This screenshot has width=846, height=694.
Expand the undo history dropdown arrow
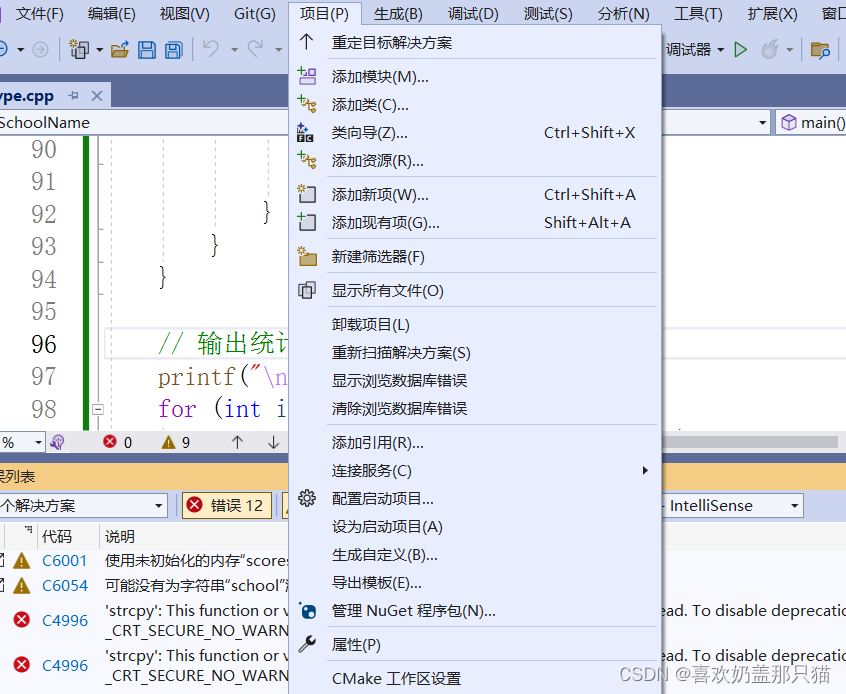tap(234, 50)
